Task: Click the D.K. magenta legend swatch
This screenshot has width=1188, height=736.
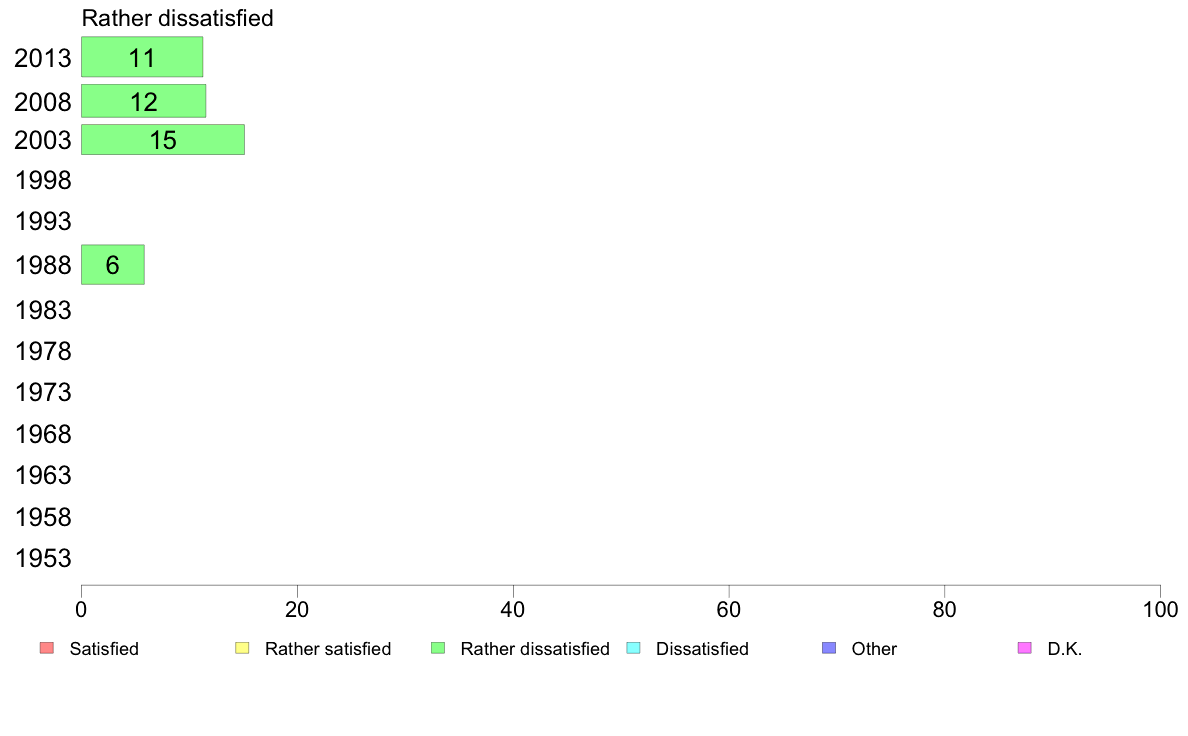Action: [1024, 648]
